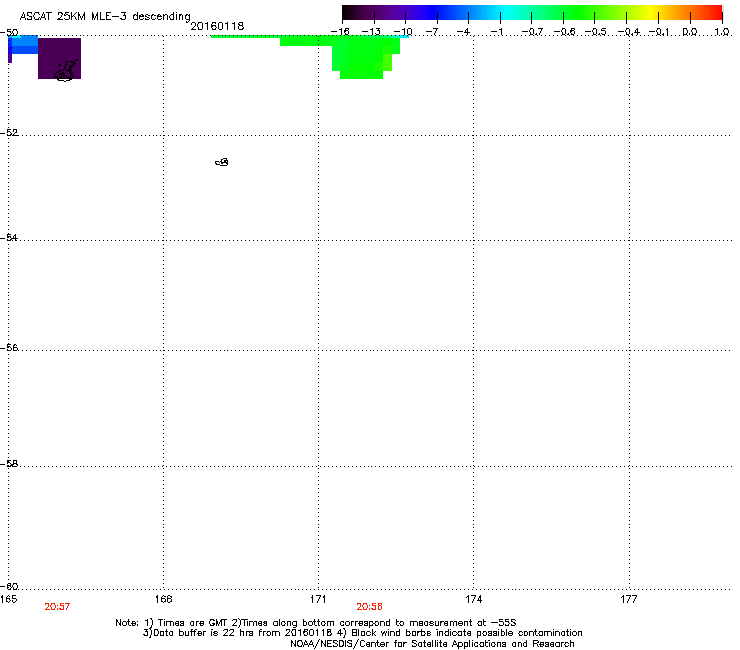Click the -13 color scale label

[x=371, y=32]
